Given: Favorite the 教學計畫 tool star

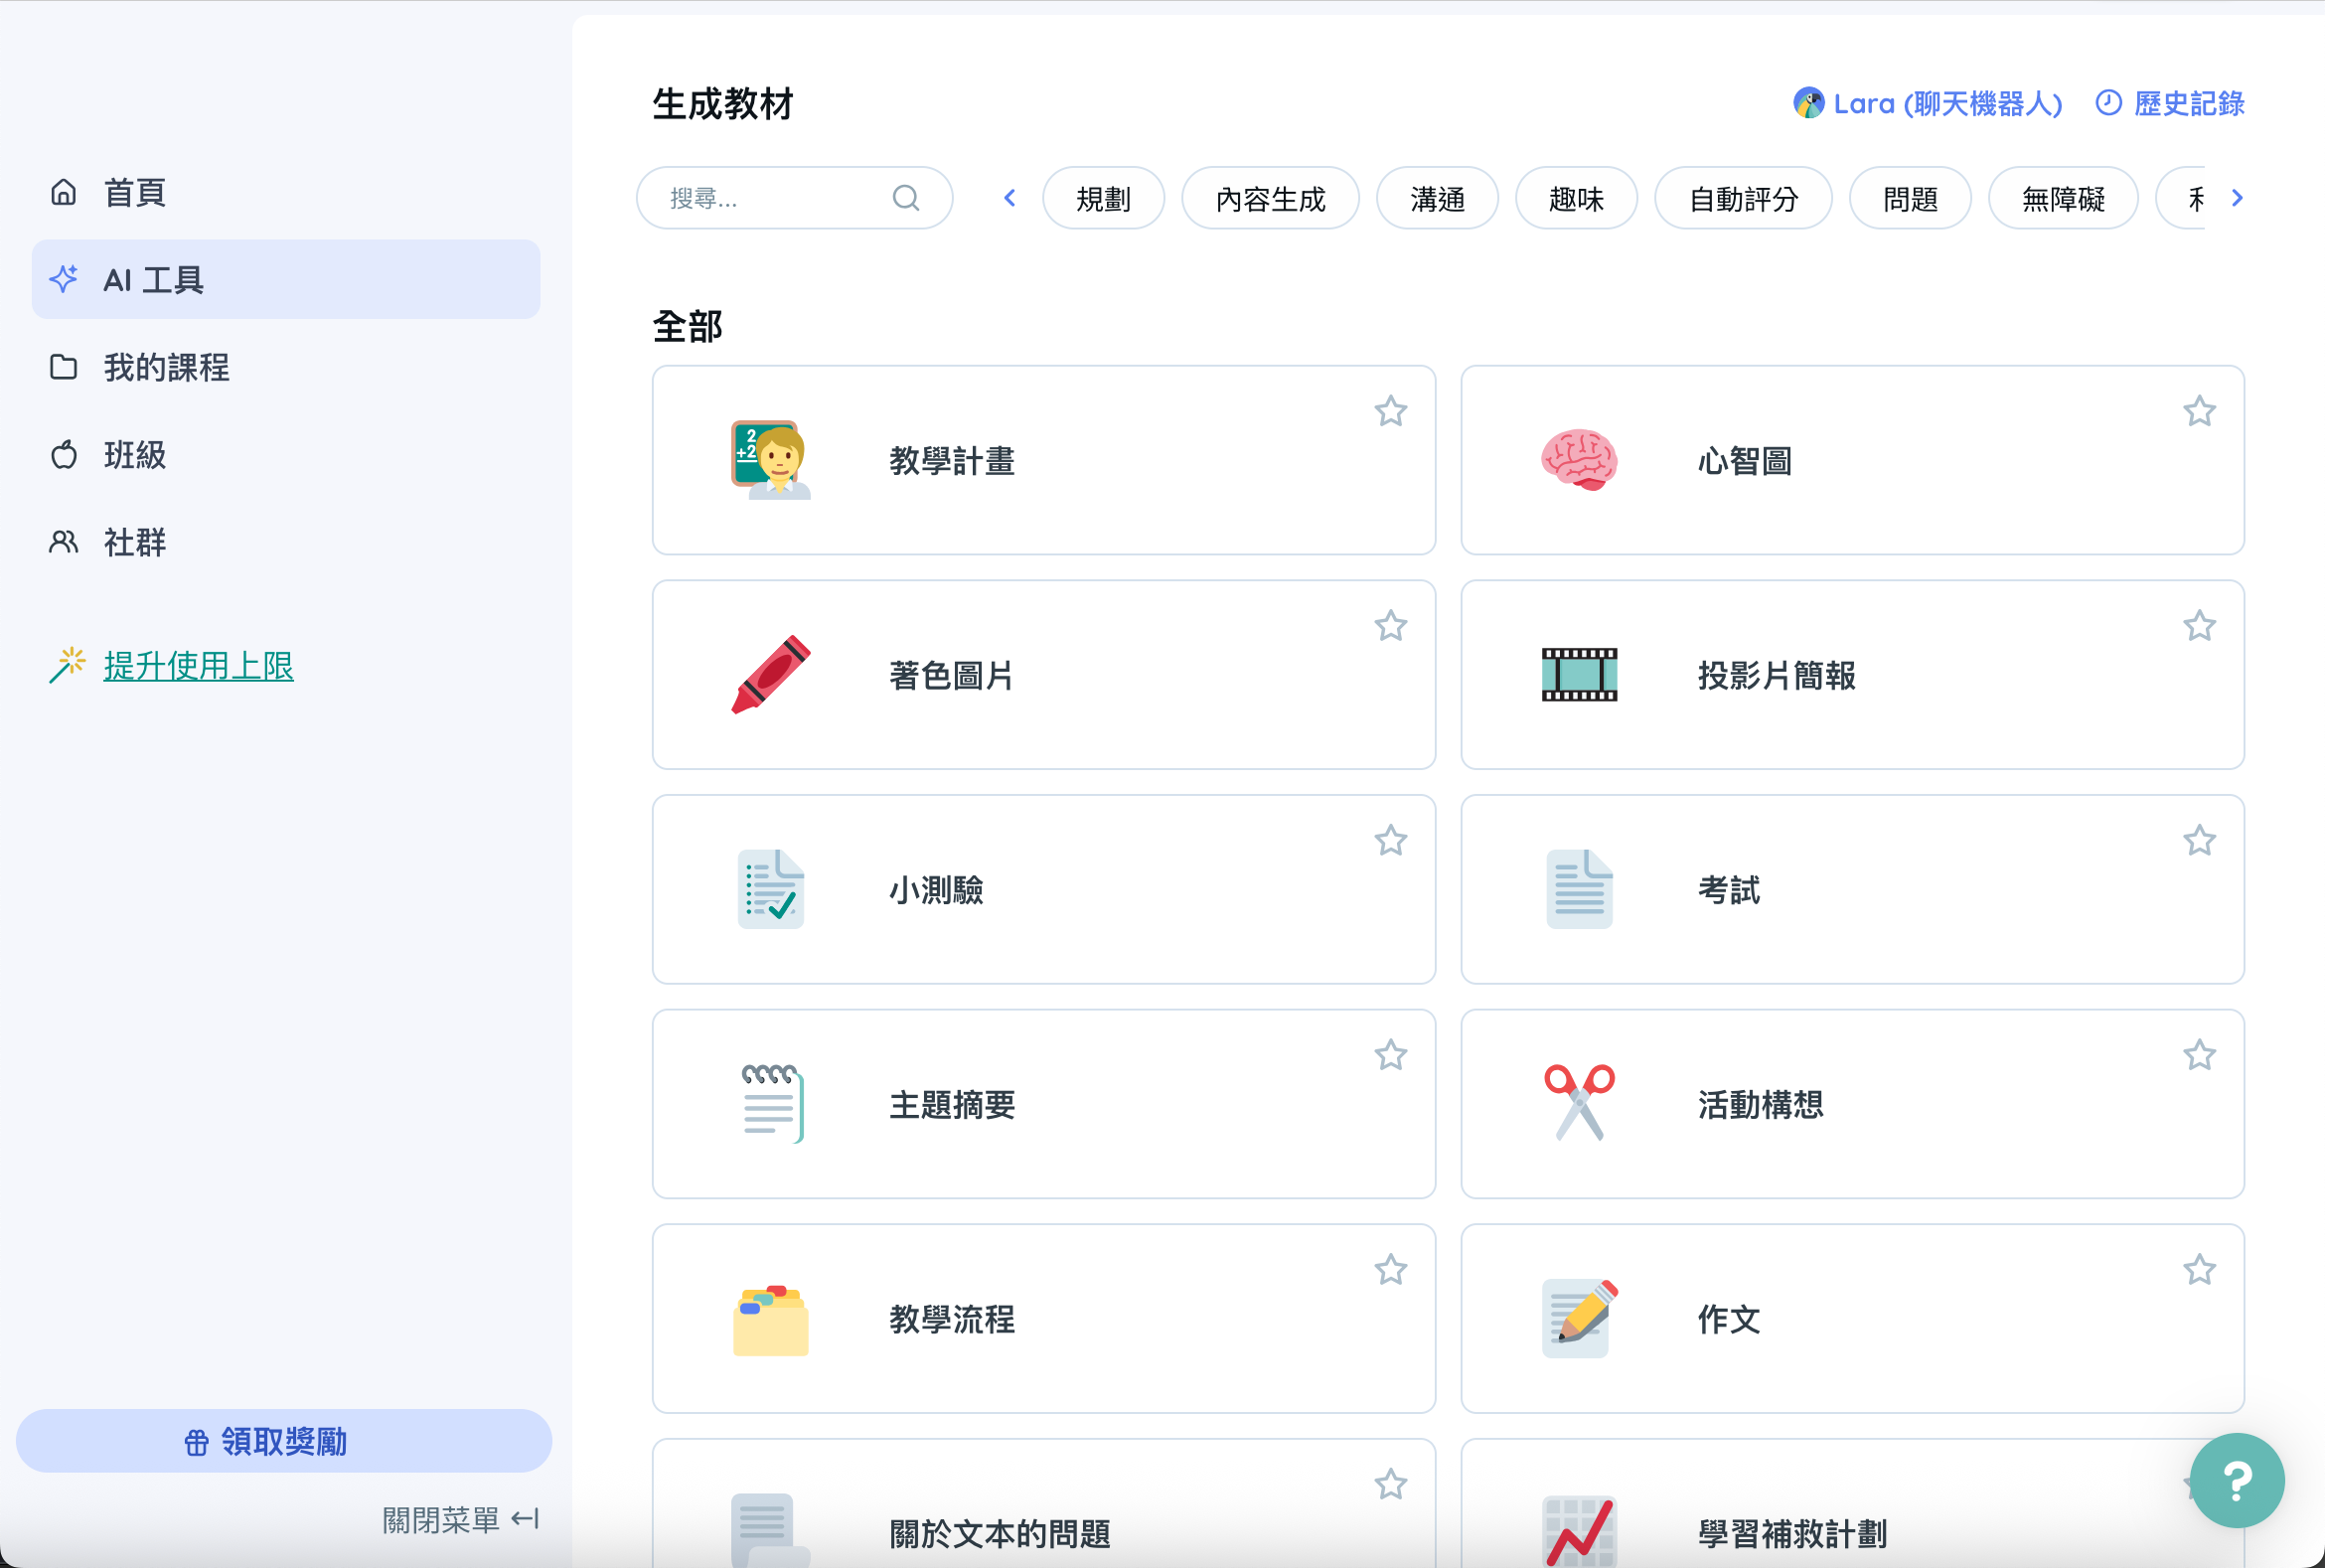Looking at the screenshot, I should [x=1390, y=411].
